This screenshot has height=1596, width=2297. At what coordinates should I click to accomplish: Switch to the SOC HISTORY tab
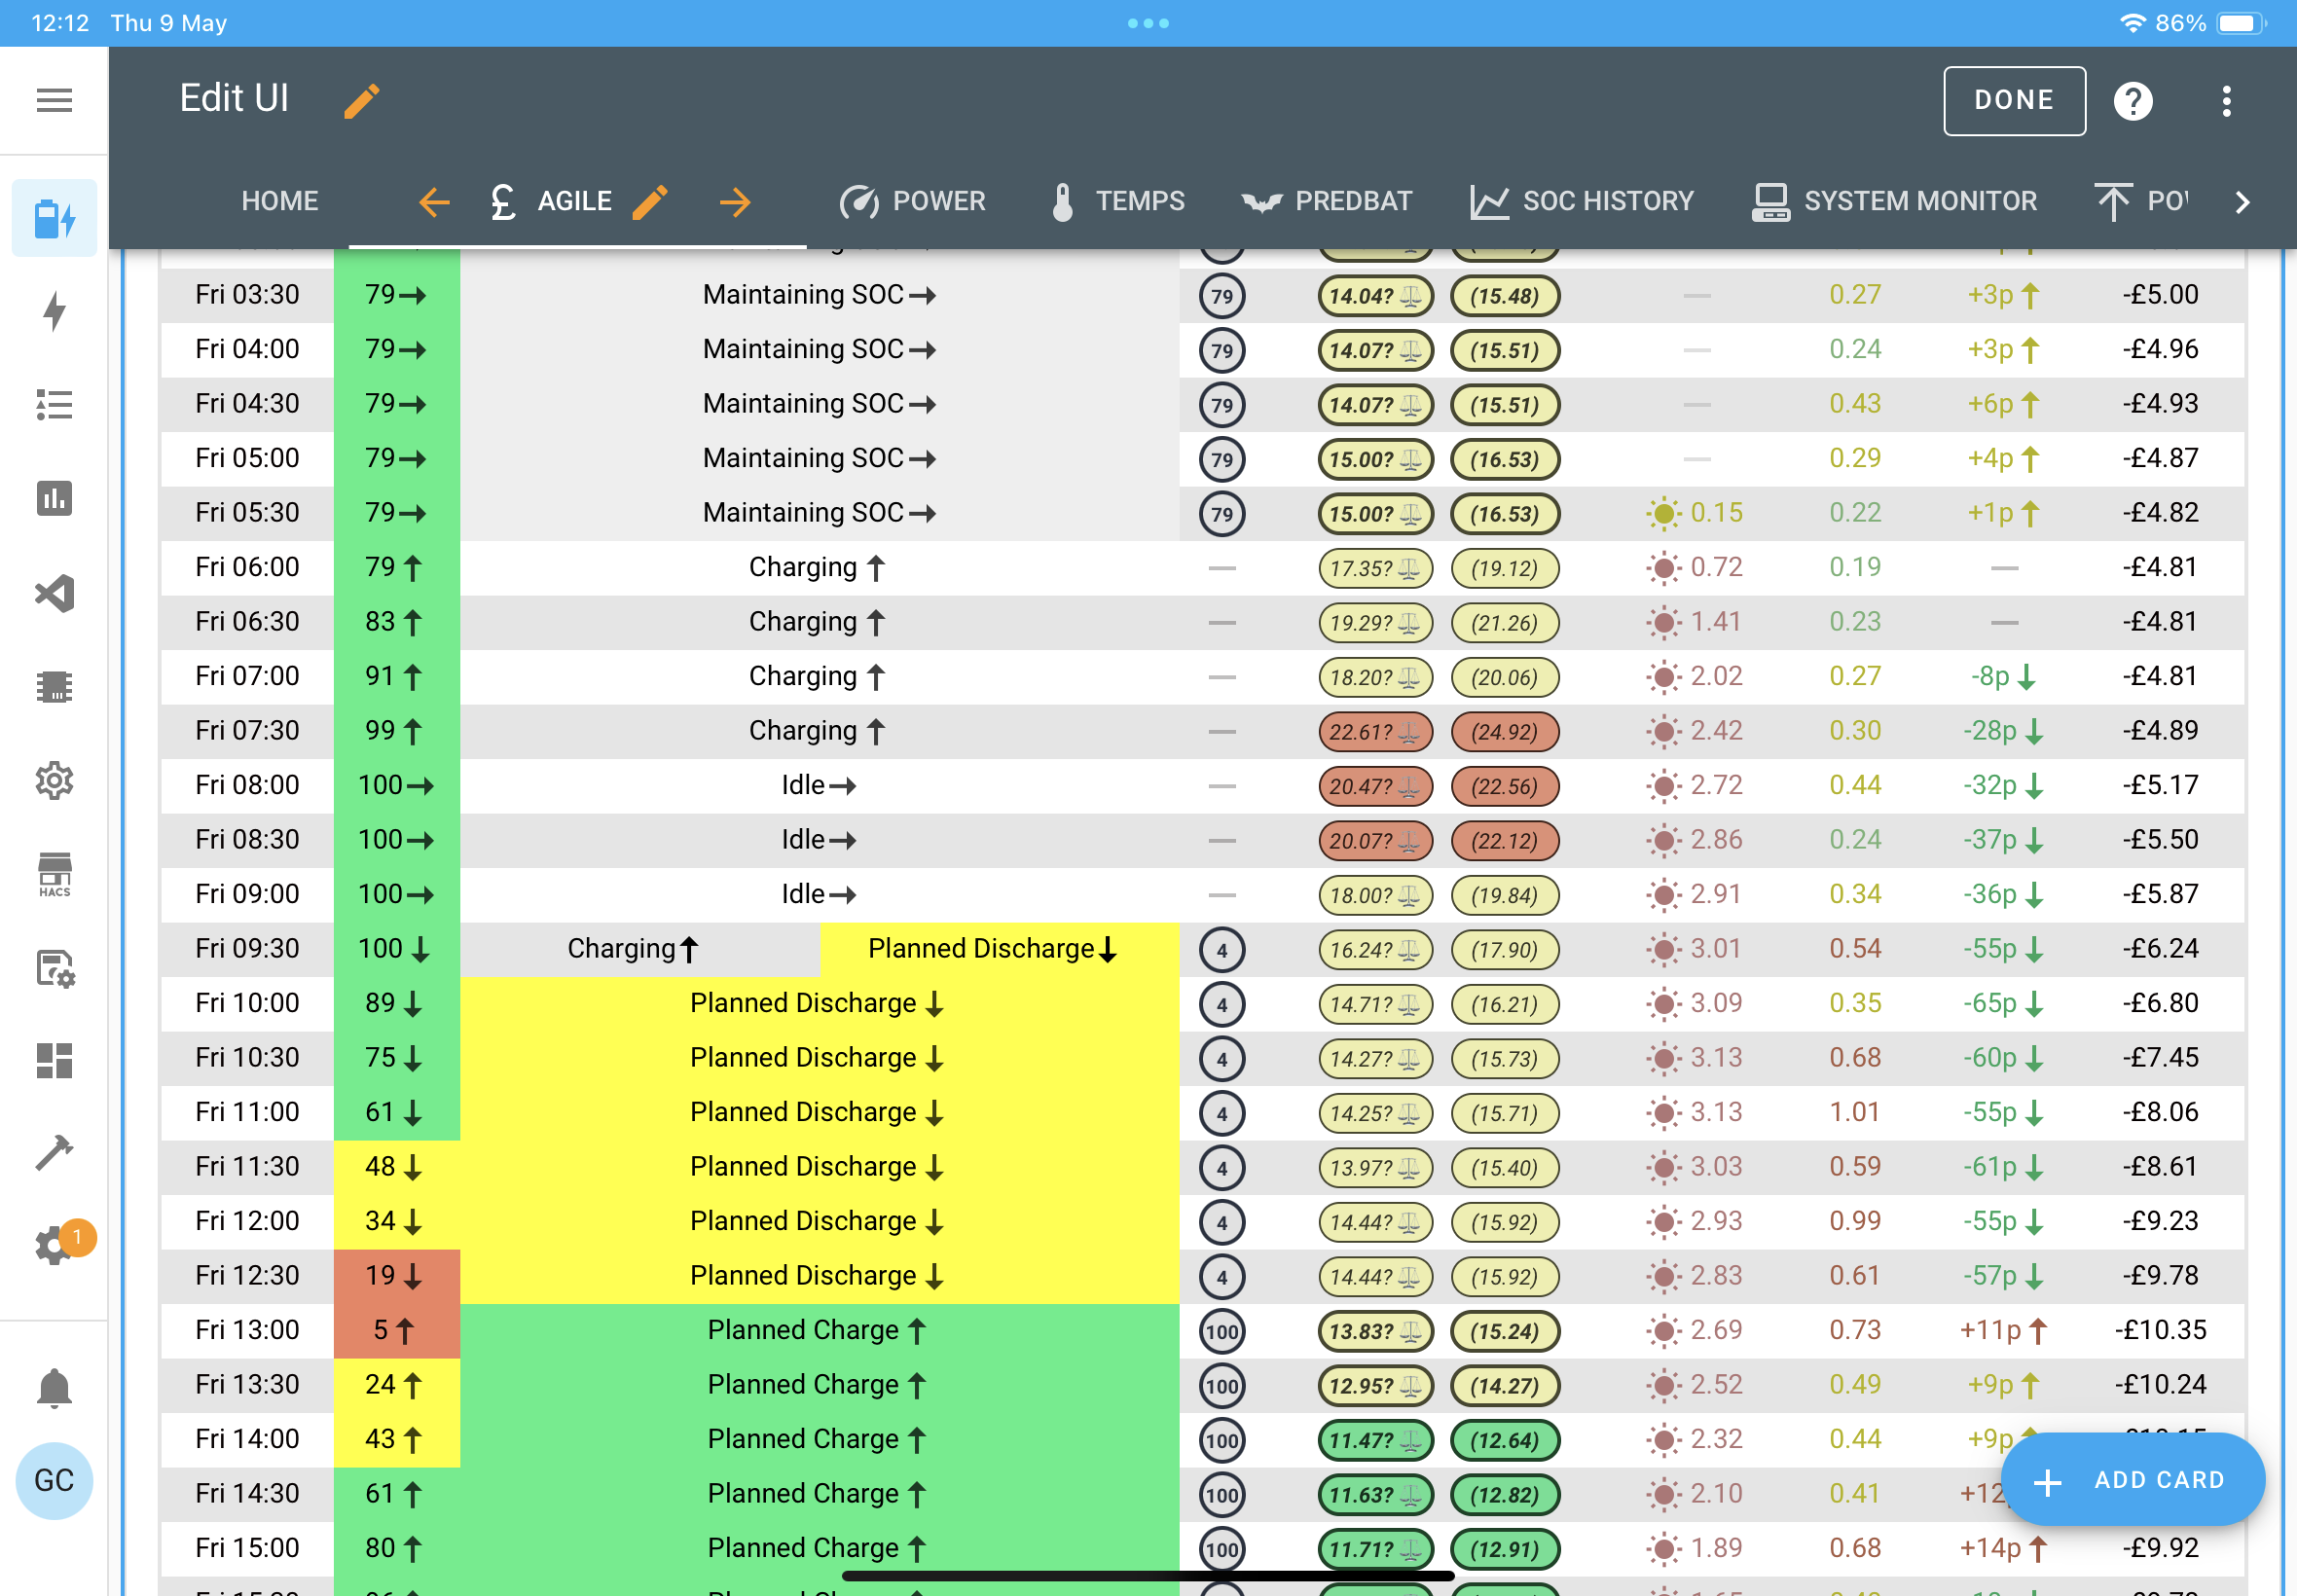point(1581,202)
